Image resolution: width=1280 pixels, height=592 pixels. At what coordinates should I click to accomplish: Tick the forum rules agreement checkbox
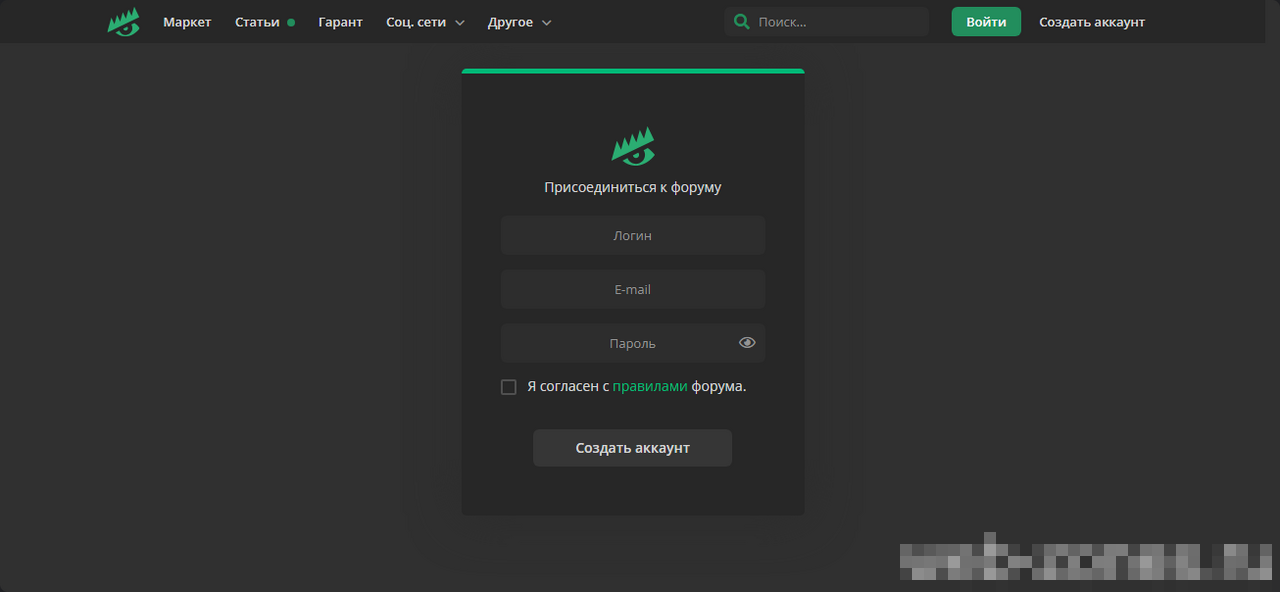(x=509, y=387)
